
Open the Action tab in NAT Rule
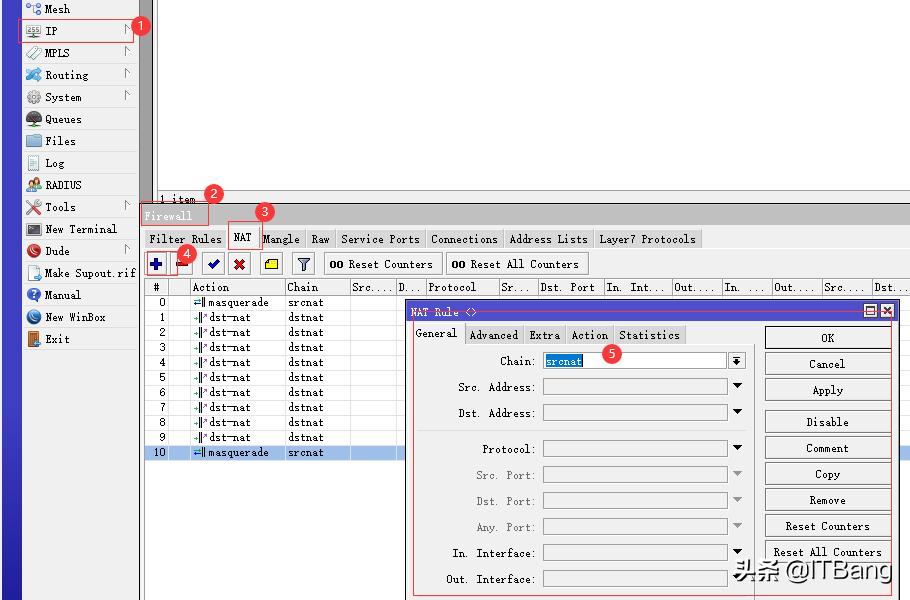[x=589, y=335]
